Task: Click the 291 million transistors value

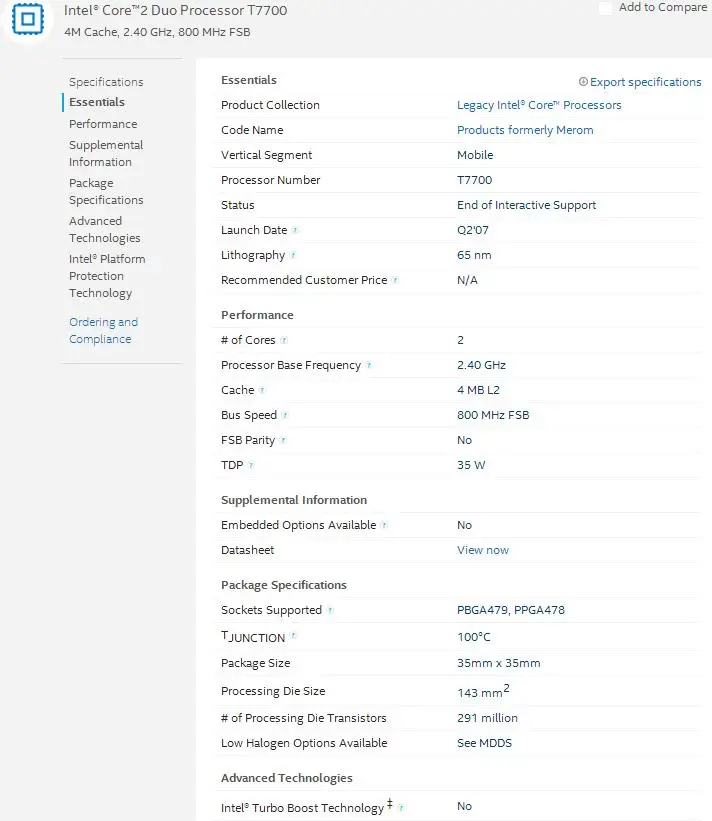Action: [487, 718]
